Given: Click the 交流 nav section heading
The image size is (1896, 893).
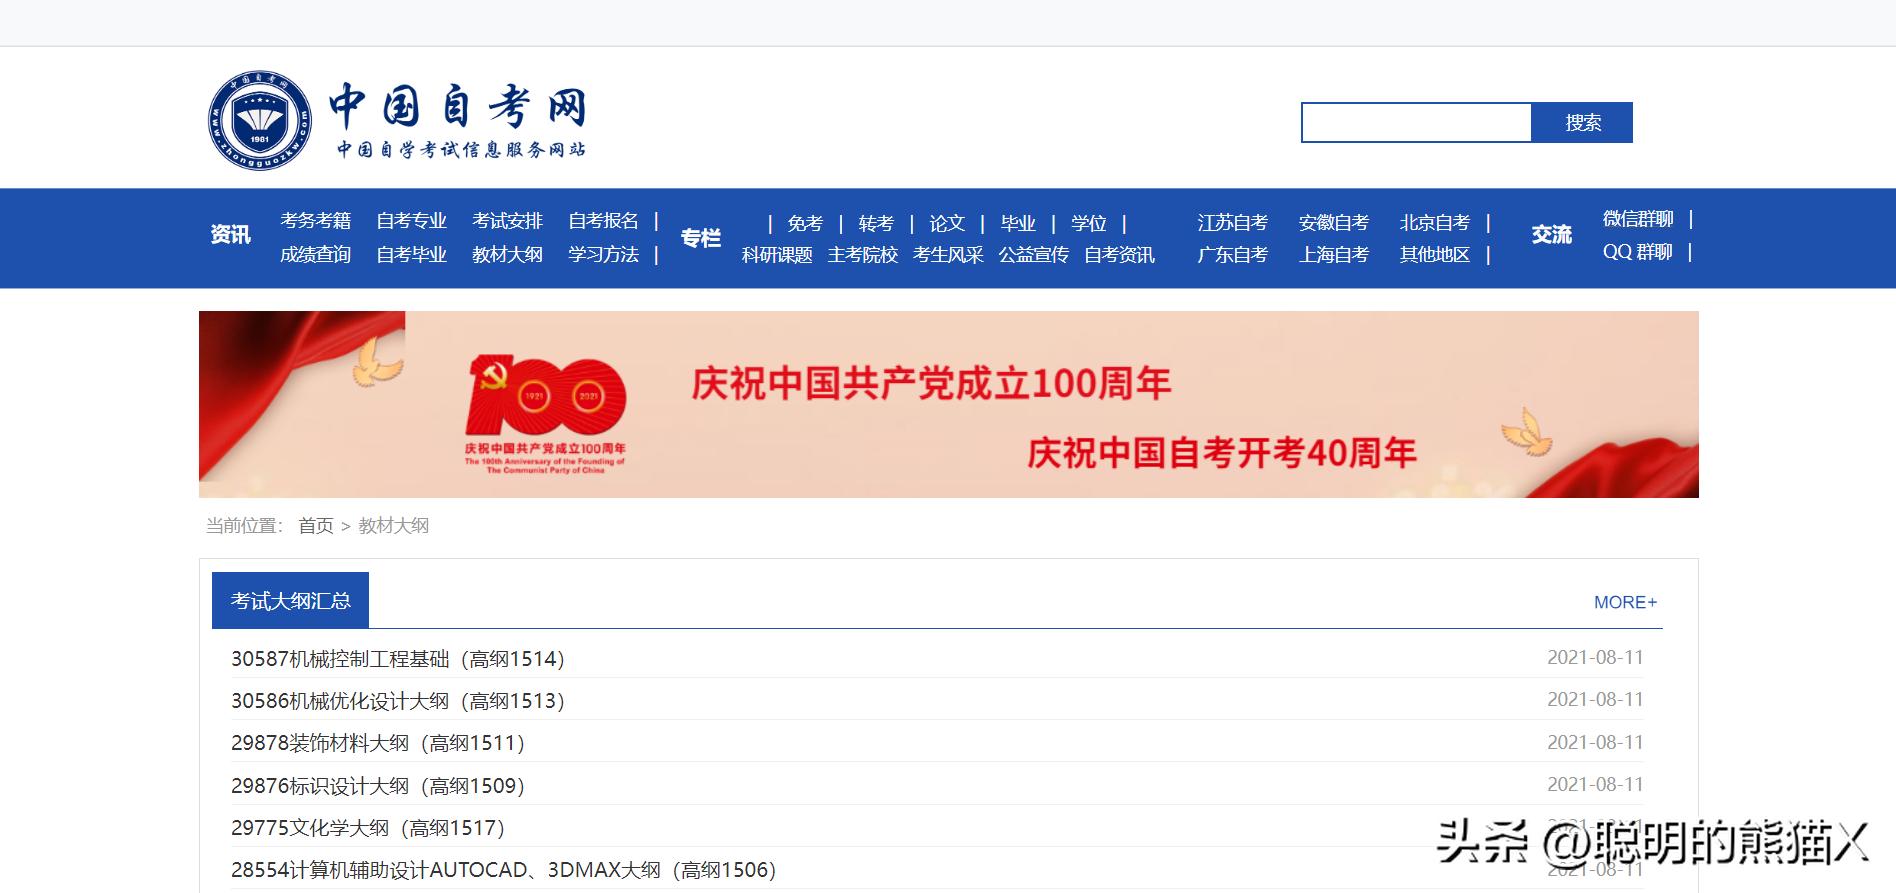Looking at the screenshot, I should [x=1552, y=234].
